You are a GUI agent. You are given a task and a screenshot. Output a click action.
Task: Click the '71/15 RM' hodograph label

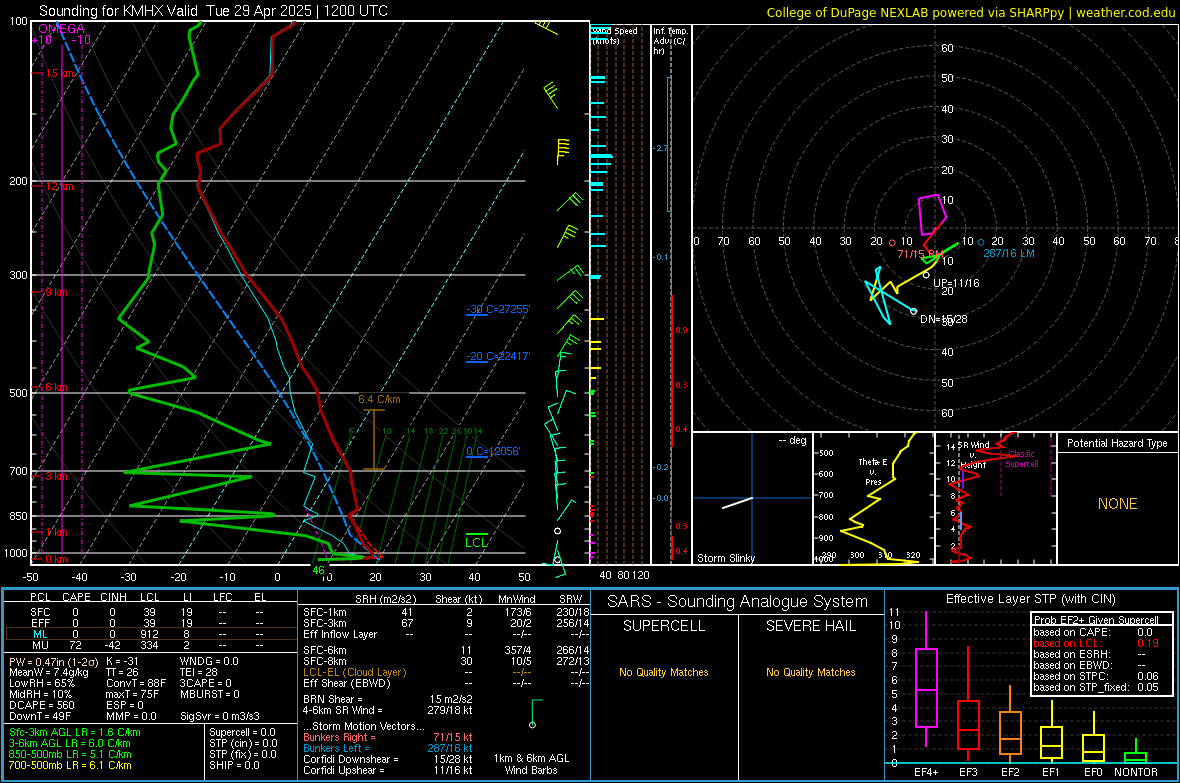coord(920,254)
